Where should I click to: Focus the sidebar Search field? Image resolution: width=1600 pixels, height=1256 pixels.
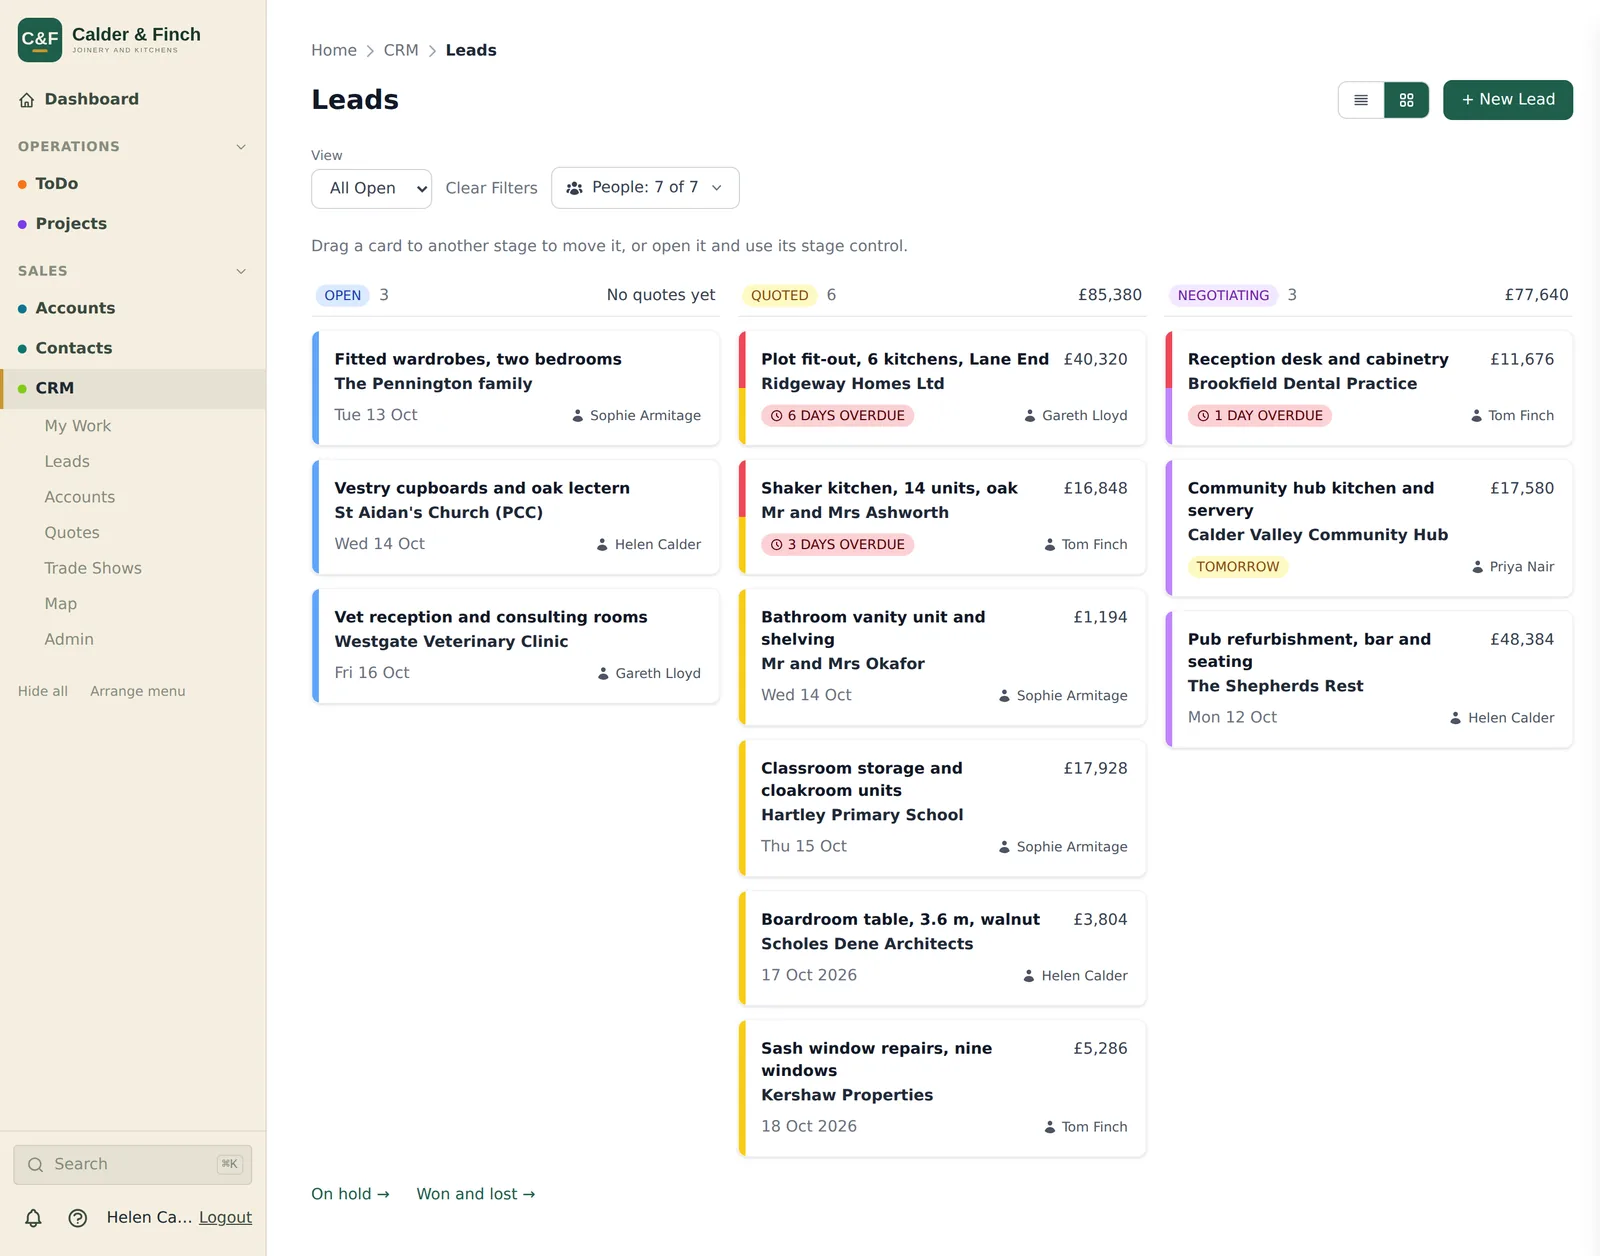pyautogui.click(x=133, y=1165)
